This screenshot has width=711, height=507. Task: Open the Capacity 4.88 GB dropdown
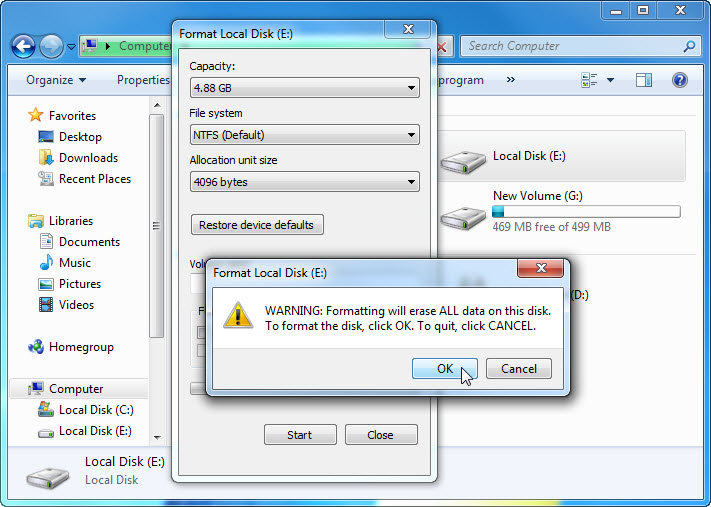tap(305, 88)
